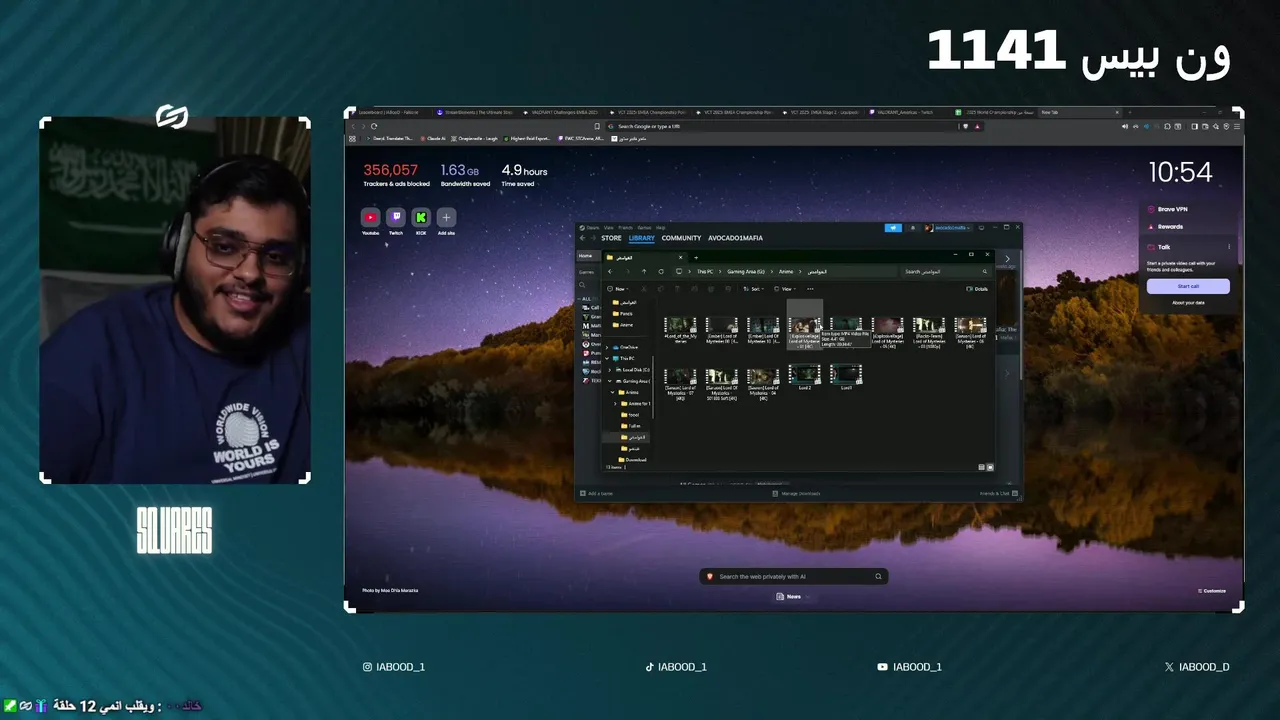Click the Add site plus tile

(x=446, y=217)
